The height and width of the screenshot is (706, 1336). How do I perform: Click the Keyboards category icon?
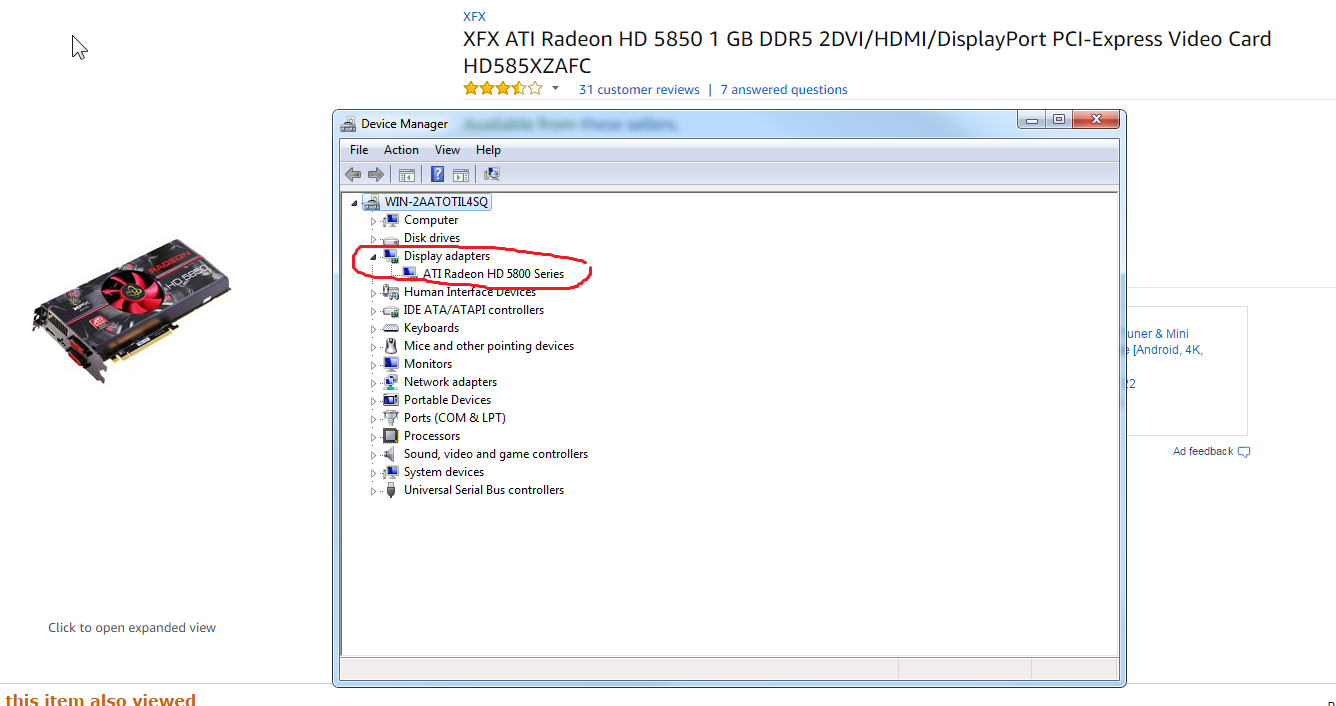point(391,328)
